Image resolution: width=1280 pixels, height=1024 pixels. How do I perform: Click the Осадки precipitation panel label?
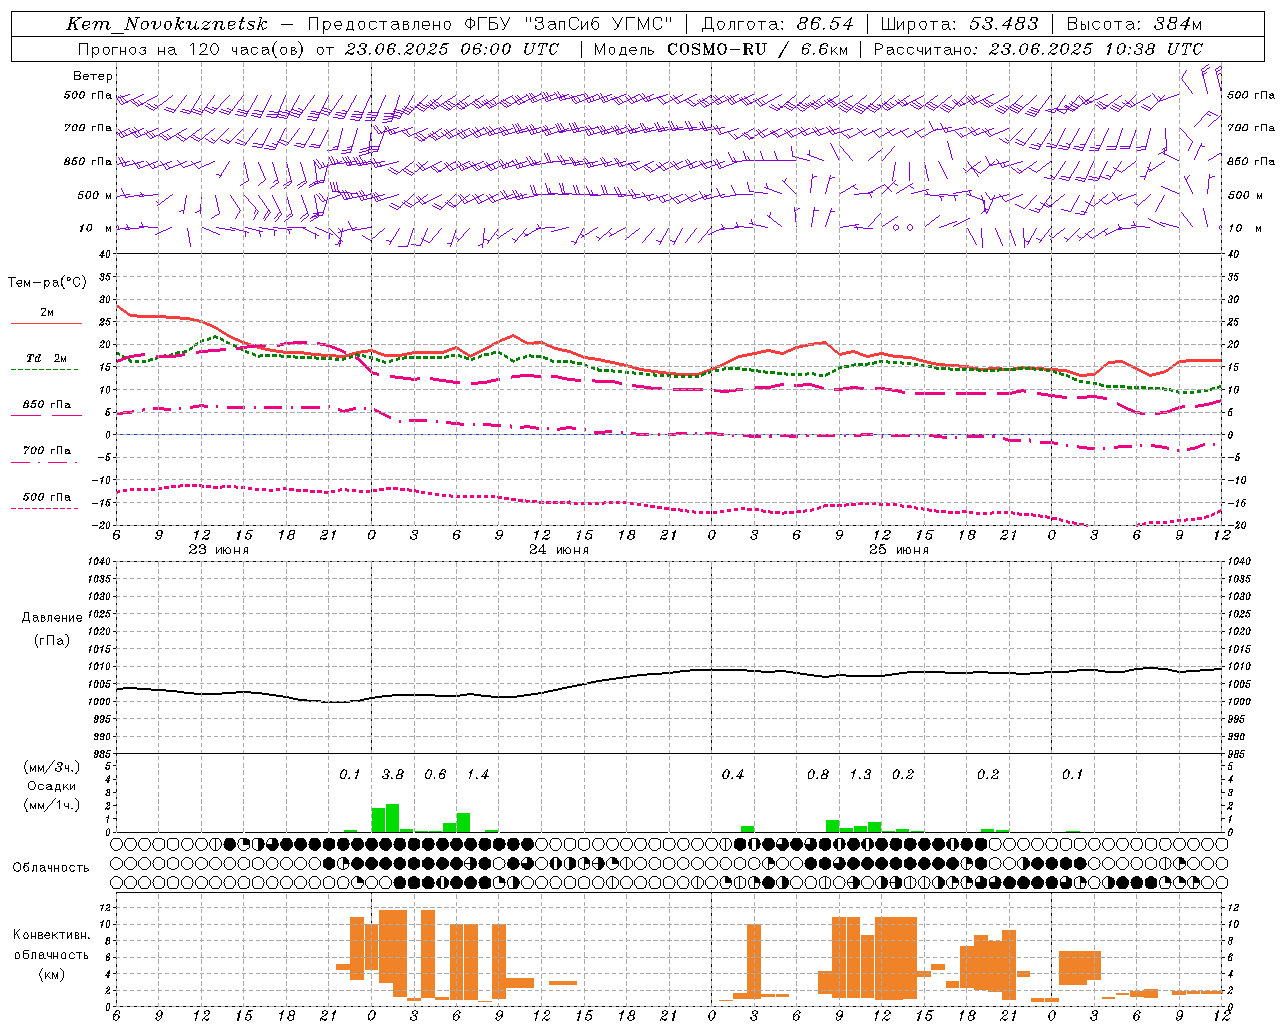[52, 786]
